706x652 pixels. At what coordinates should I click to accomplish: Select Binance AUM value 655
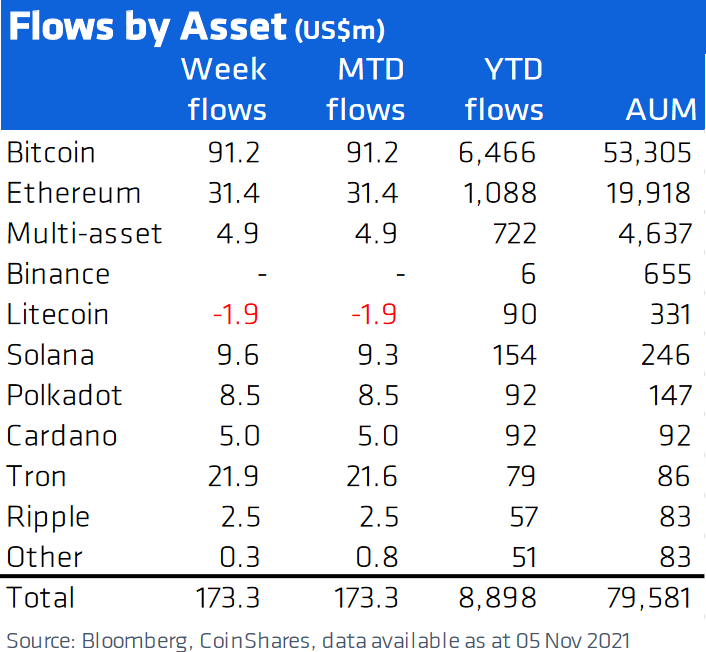pos(667,274)
